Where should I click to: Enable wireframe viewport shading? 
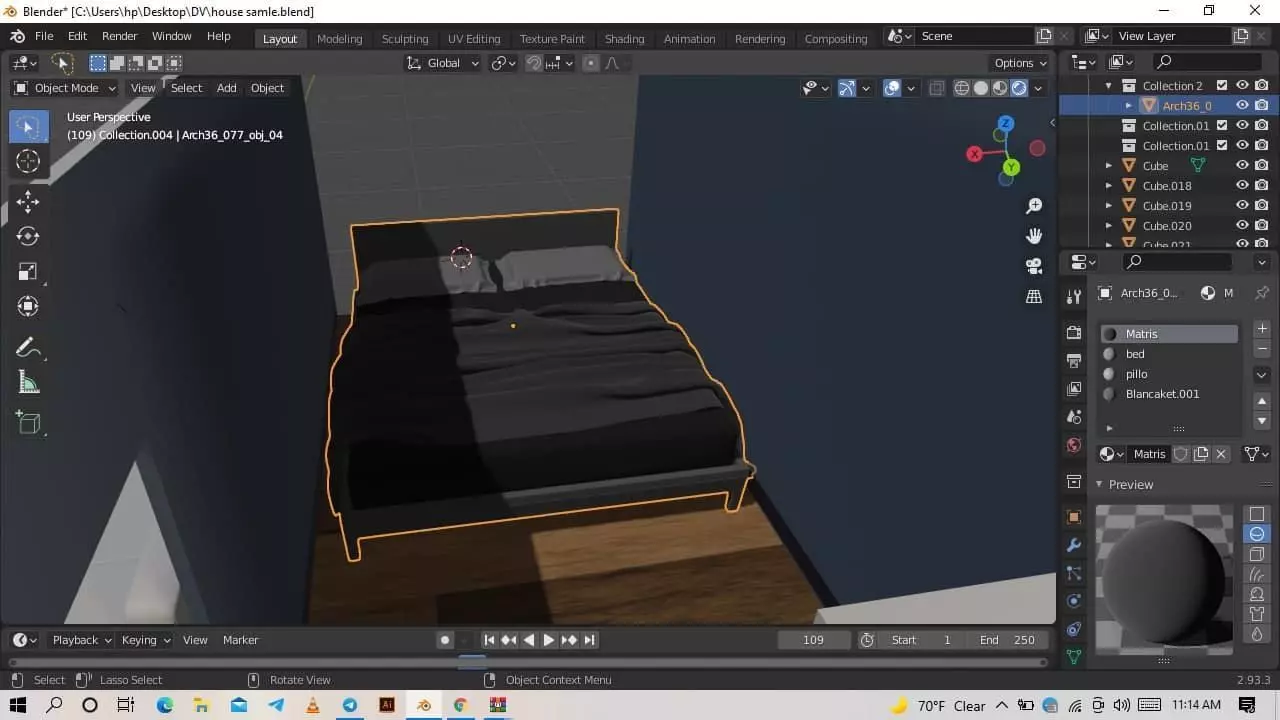[x=962, y=88]
